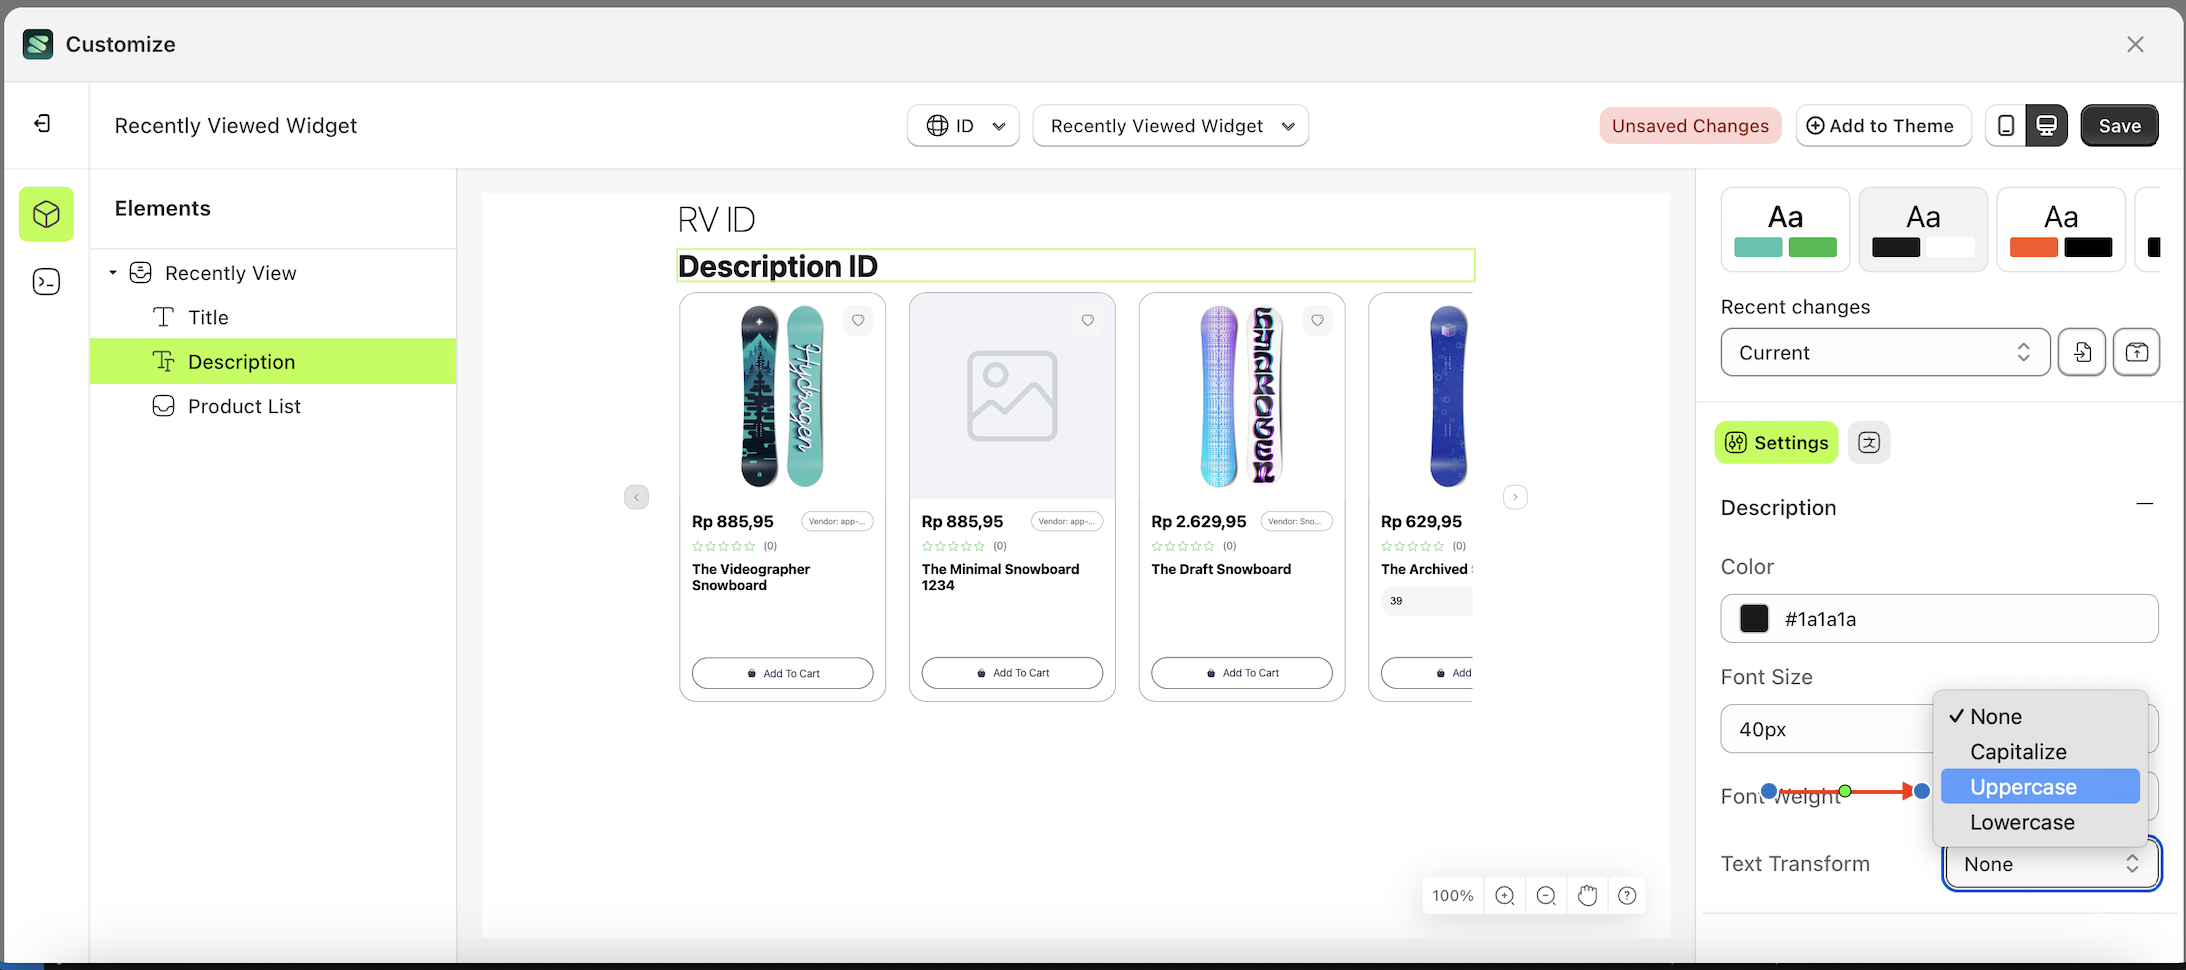
Task: Click the exit/logout icon at top left
Action: tap(42, 124)
